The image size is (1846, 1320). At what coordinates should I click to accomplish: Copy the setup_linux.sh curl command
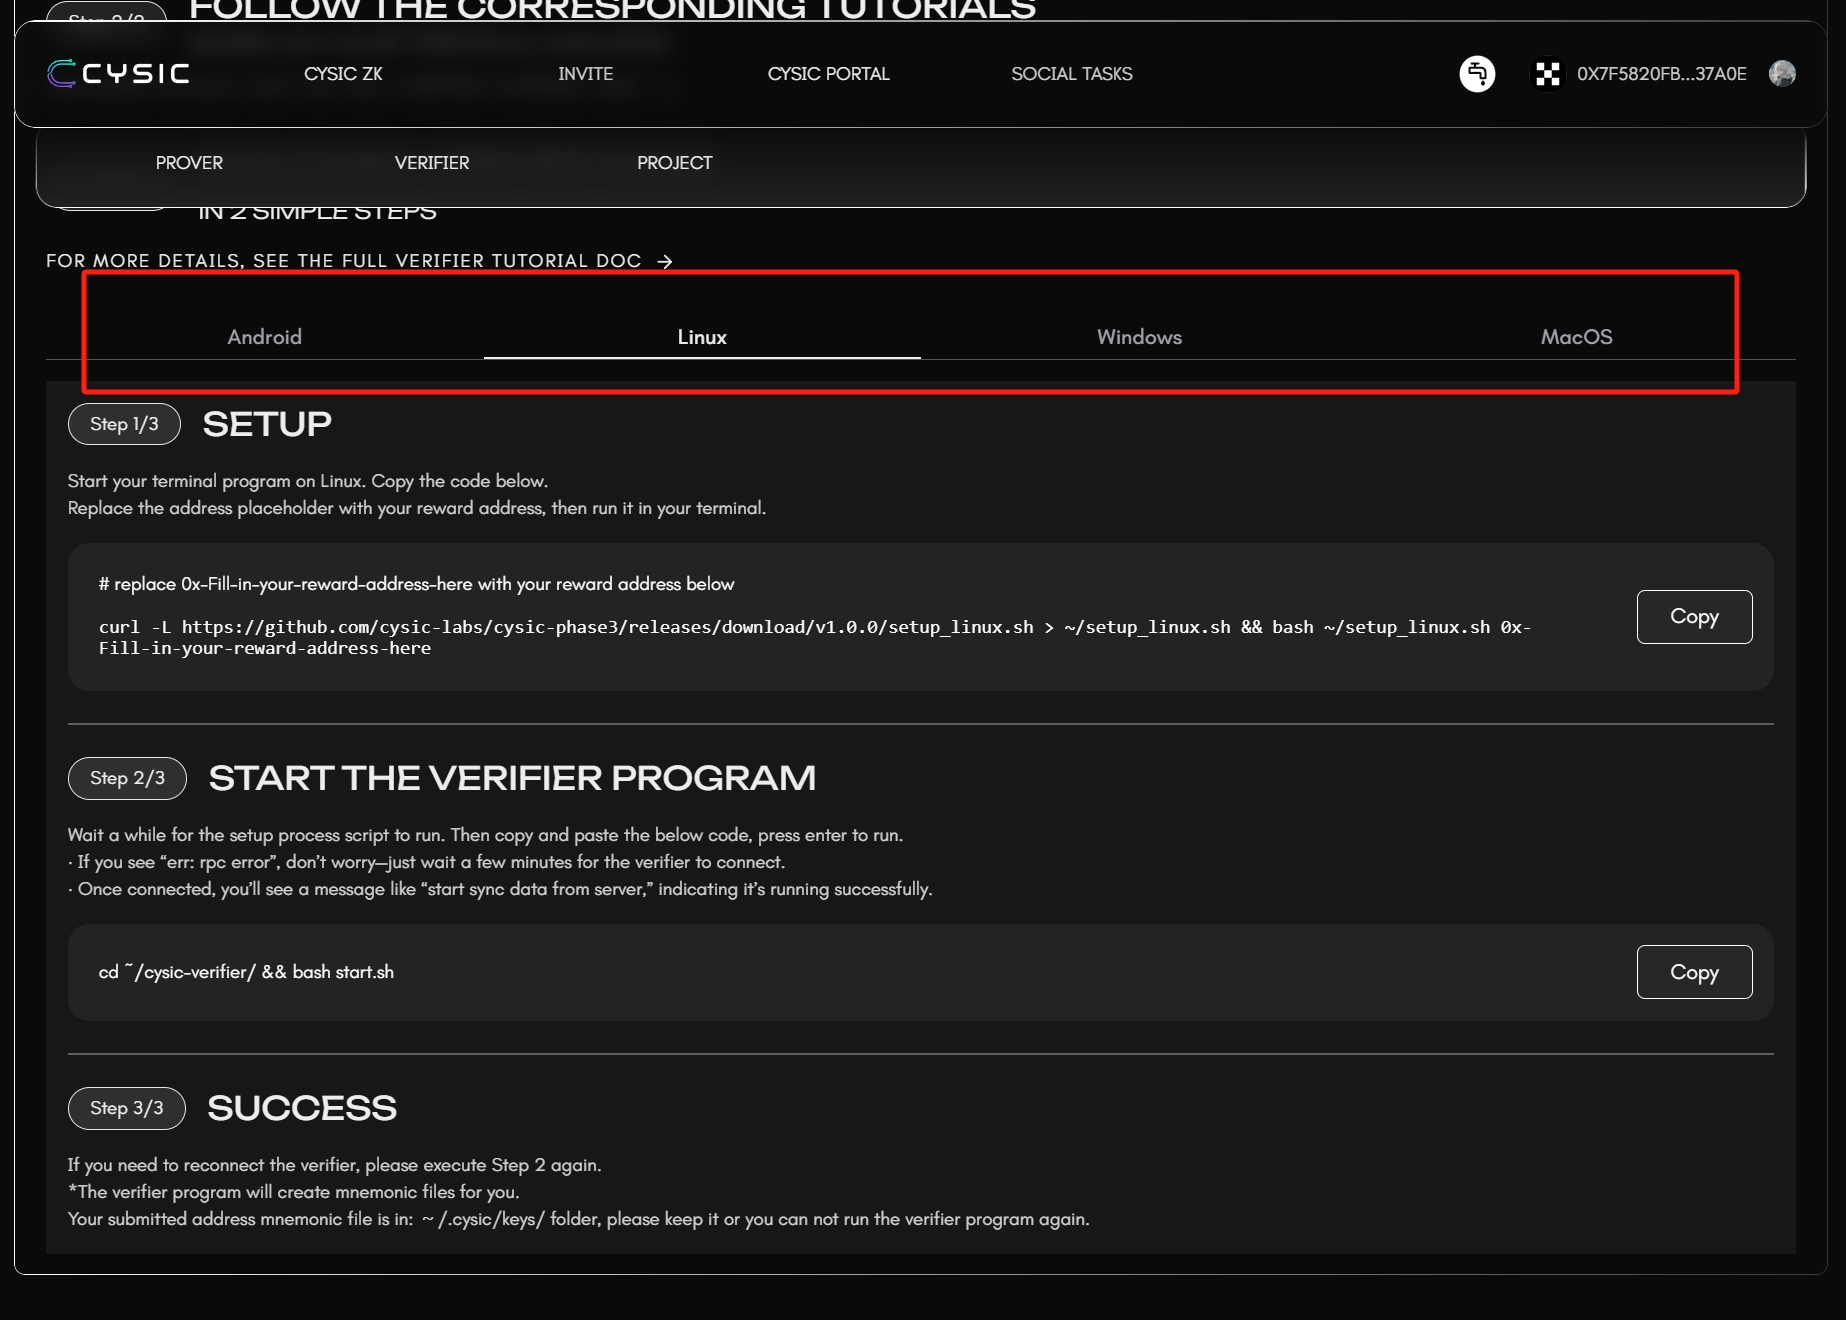tap(1694, 617)
